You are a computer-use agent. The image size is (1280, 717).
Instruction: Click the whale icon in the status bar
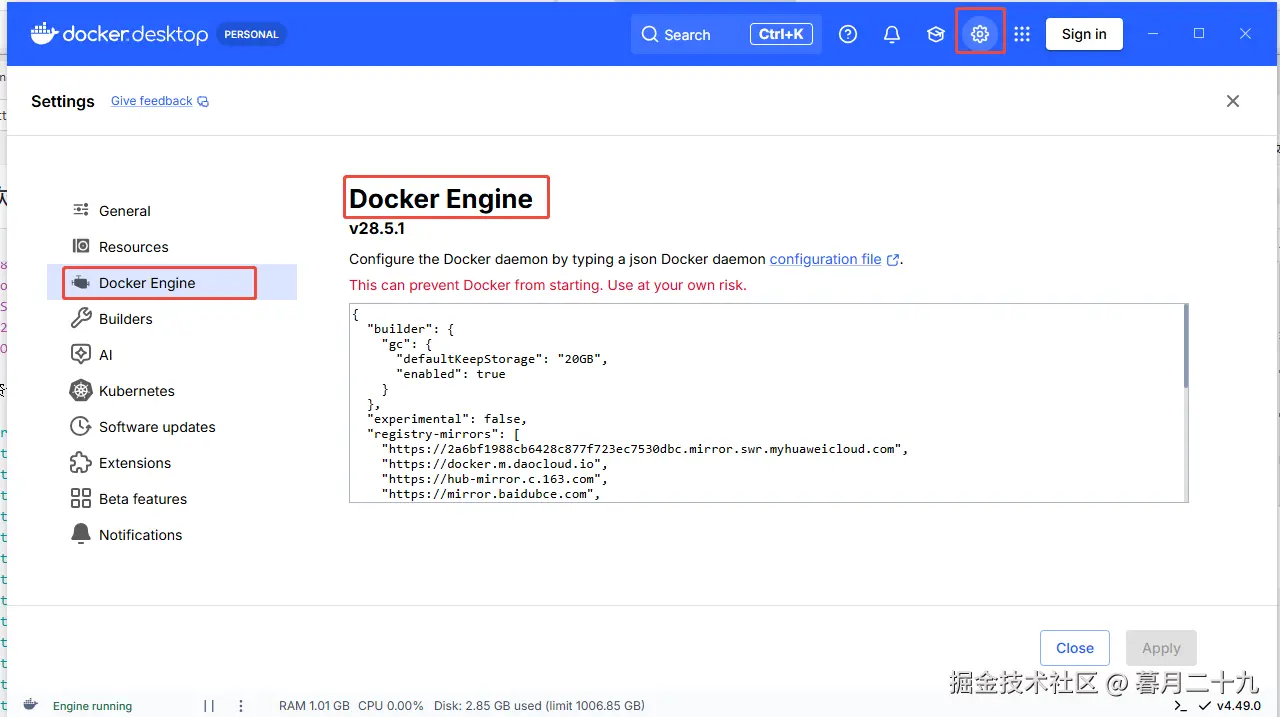(x=31, y=705)
